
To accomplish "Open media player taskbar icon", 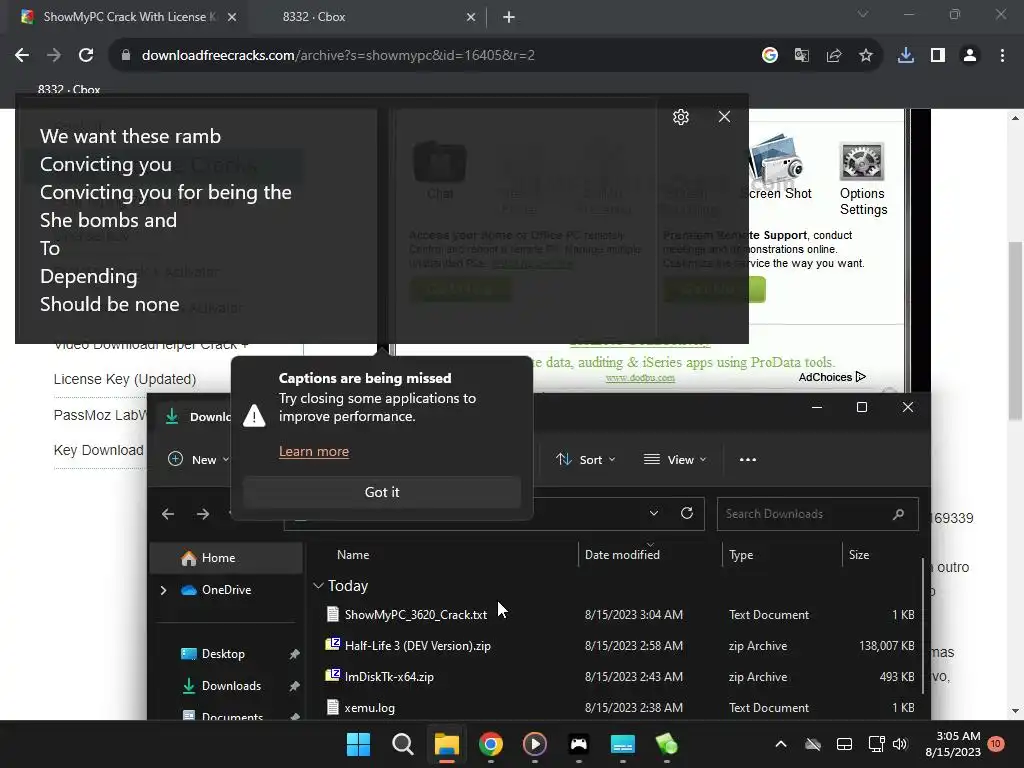I will click(x=535, y=744).
